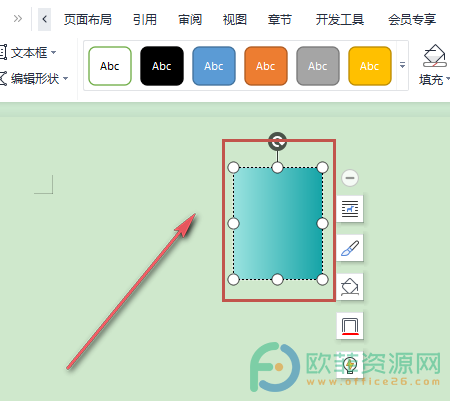
Task: Apply the gray Abc shape style
Action: point(318,66)
